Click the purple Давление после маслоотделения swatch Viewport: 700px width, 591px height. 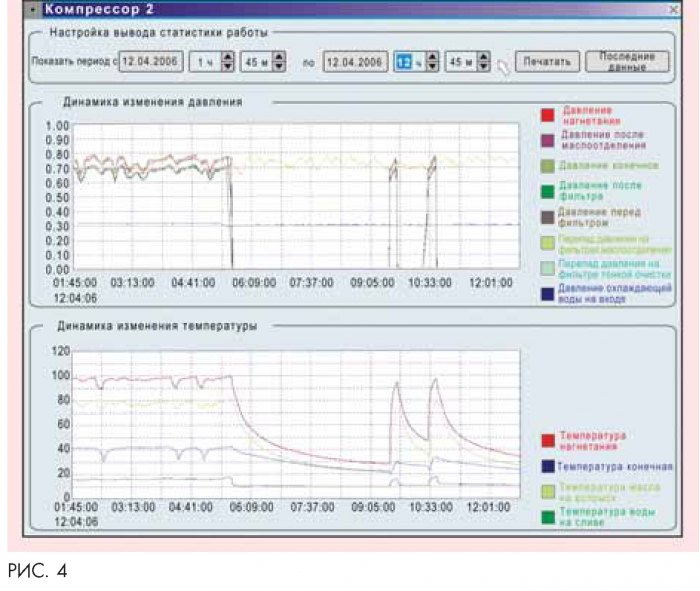pyautogui.click(x=546, y=139)
